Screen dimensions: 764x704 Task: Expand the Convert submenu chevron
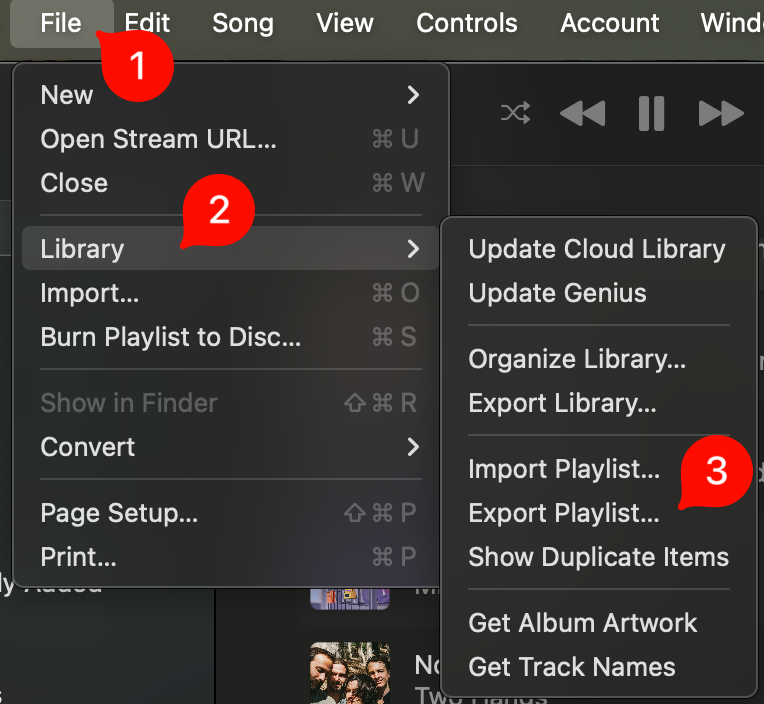coord(413,446)
